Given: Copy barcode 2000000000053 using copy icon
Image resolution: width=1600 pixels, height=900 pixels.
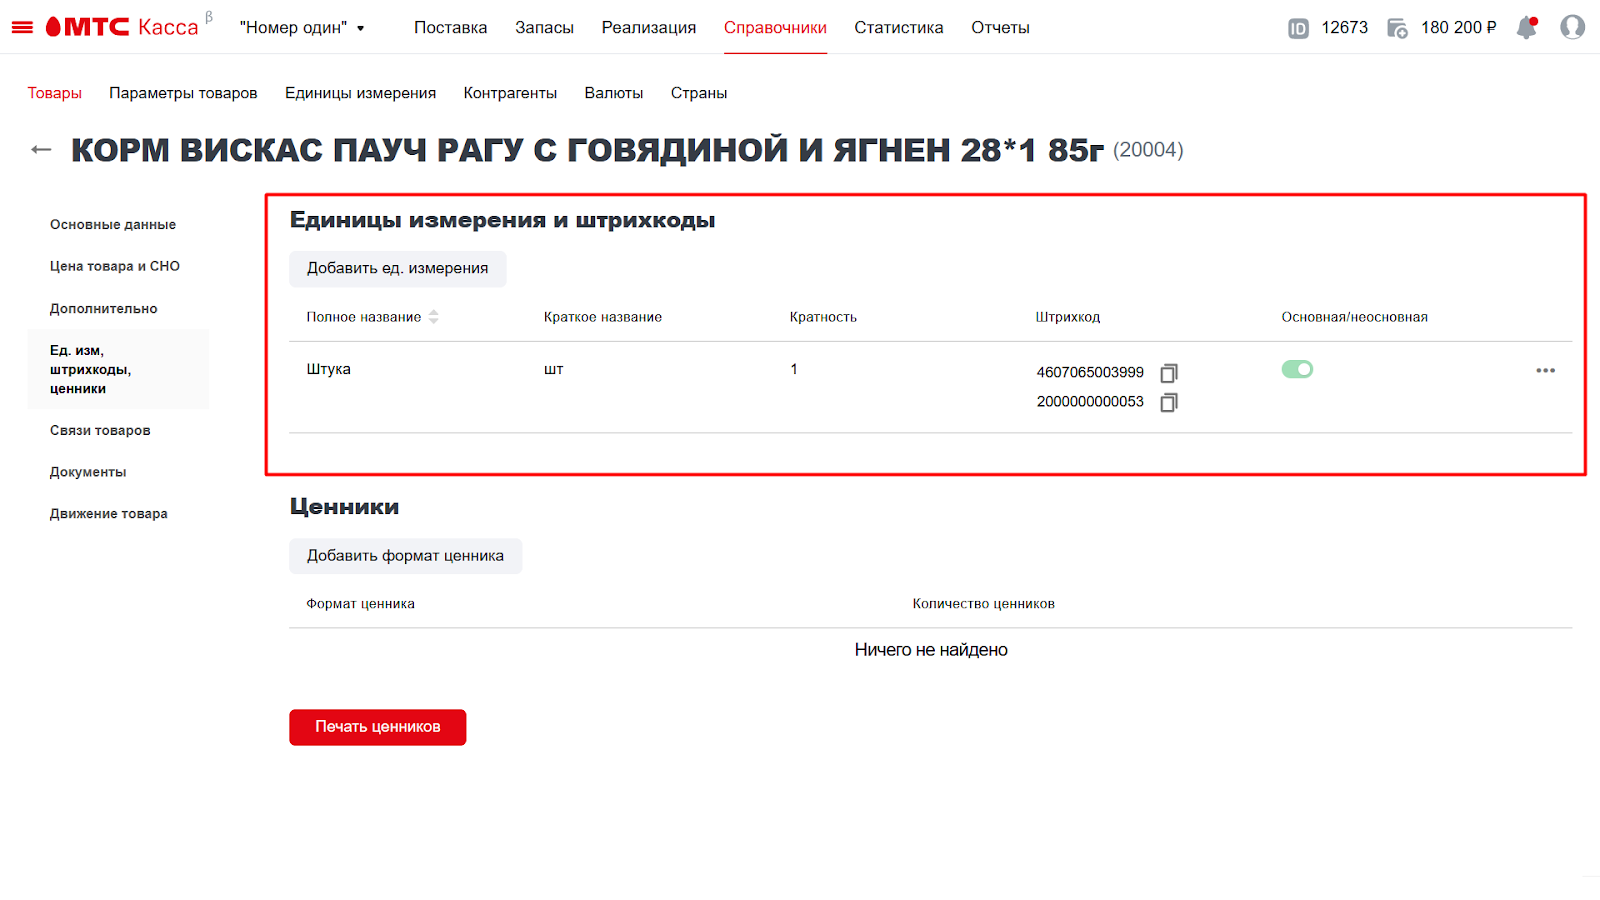Looking at the screenshot, I should [x=1169, y=402].
